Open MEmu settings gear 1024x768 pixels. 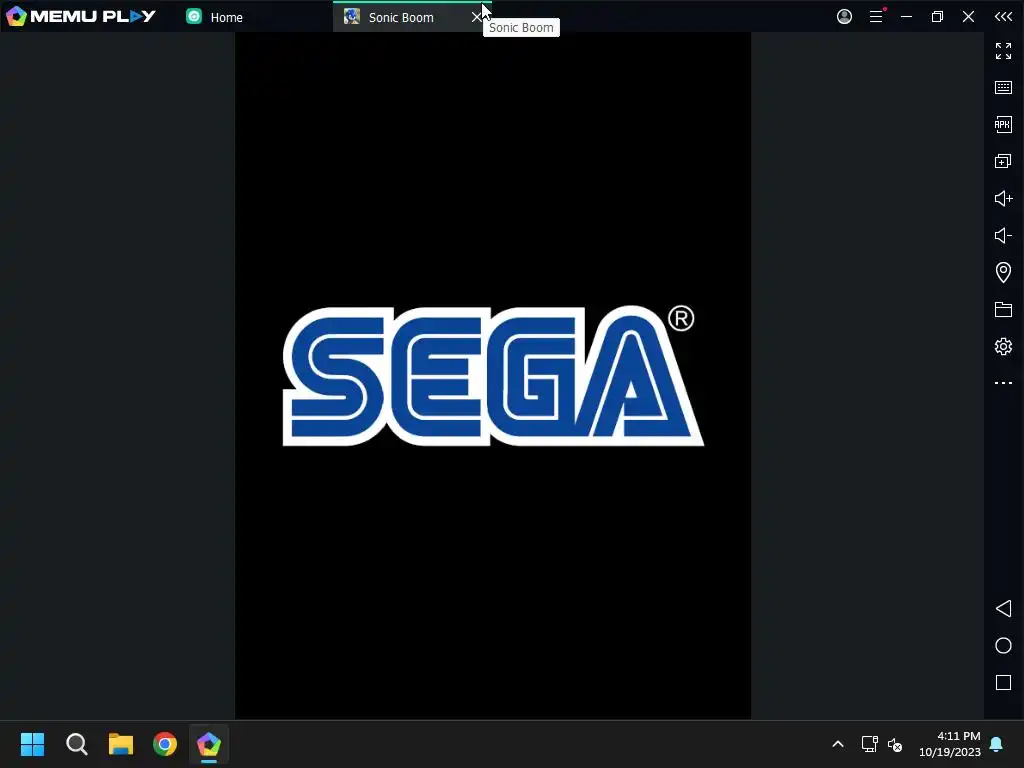(1003, 346)
